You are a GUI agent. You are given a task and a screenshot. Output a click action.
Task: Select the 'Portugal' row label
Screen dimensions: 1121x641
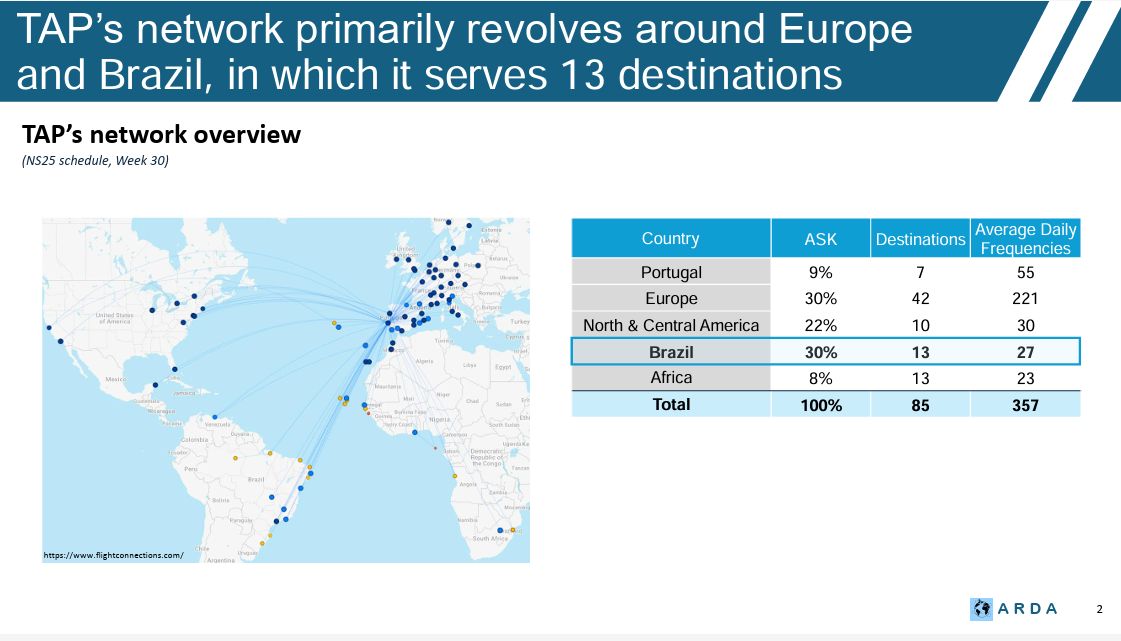[671, 272]
